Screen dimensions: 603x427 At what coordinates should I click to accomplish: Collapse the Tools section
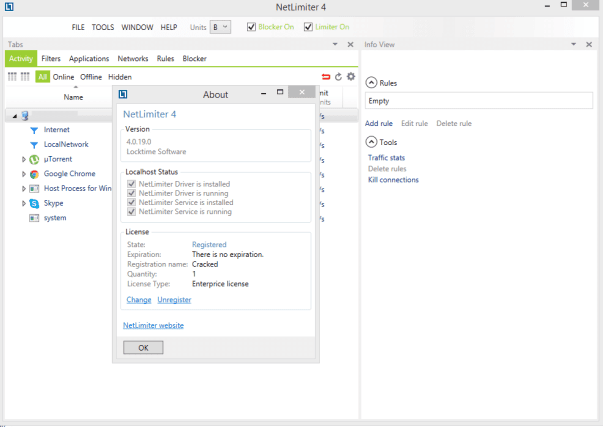(x=371, y=142)
